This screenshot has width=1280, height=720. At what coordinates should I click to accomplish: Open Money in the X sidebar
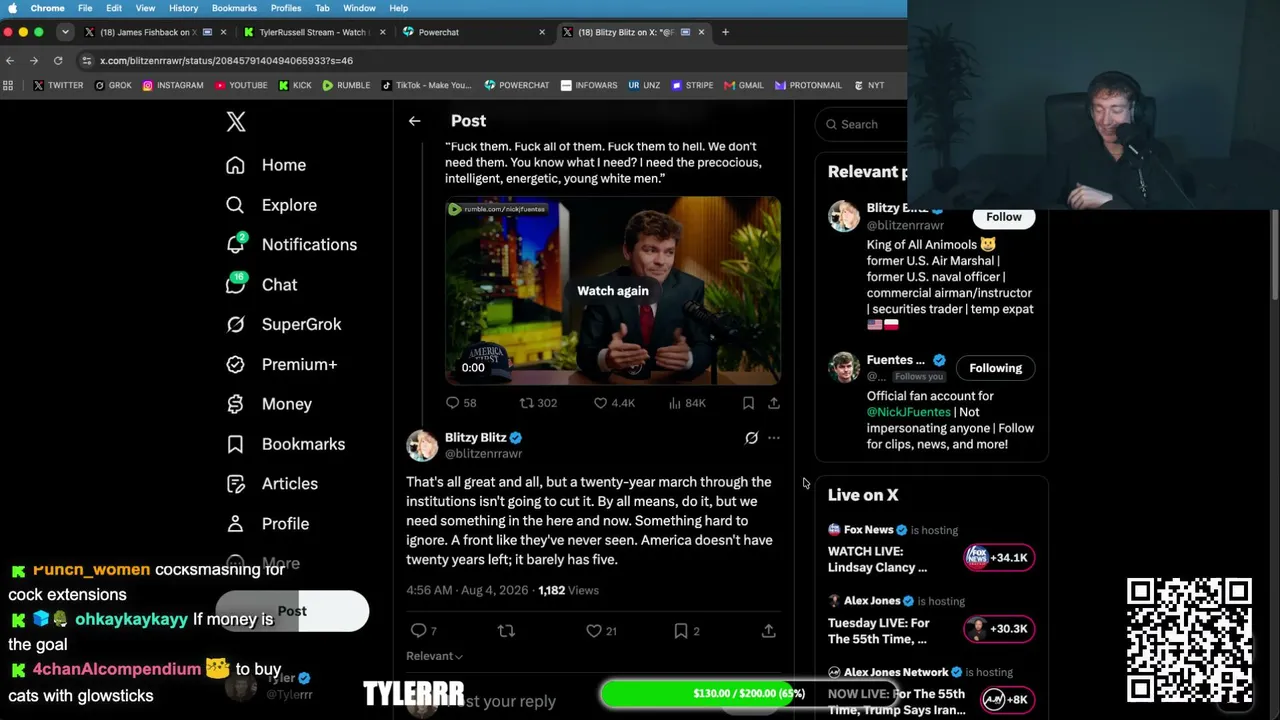269,404
